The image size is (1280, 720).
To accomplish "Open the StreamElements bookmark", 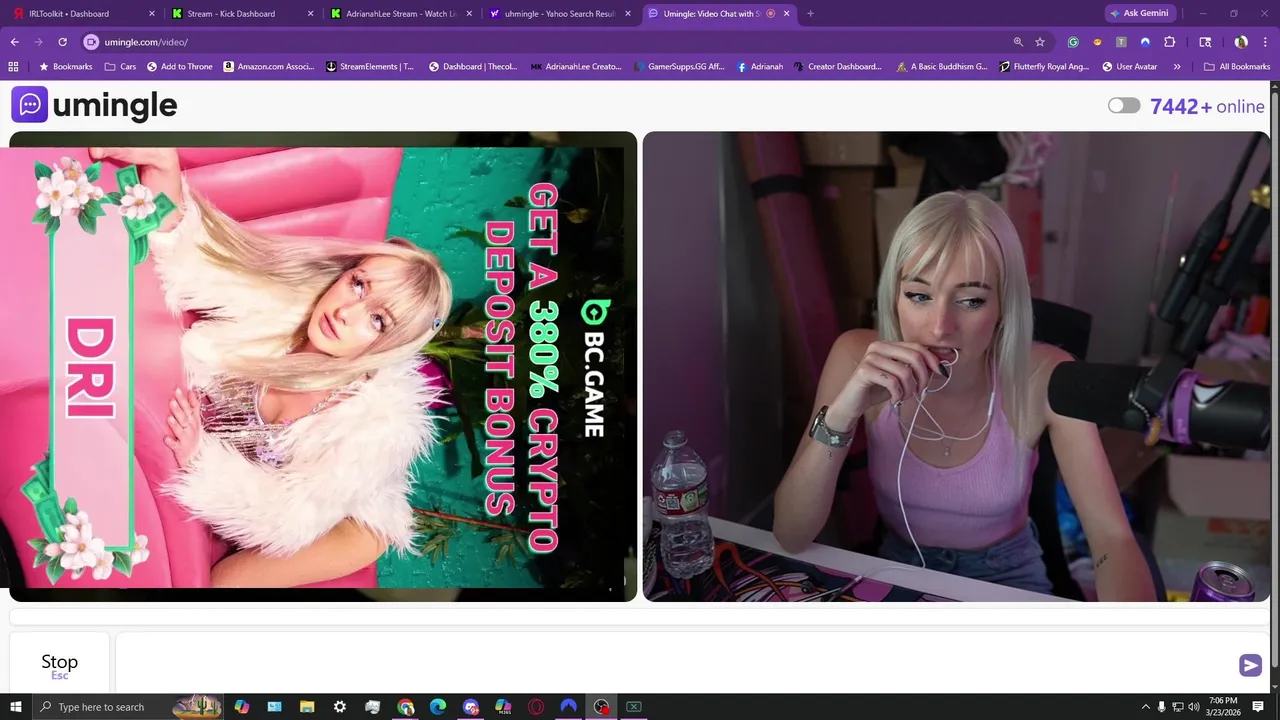I will pyautogui.click(x=370, y=66).
